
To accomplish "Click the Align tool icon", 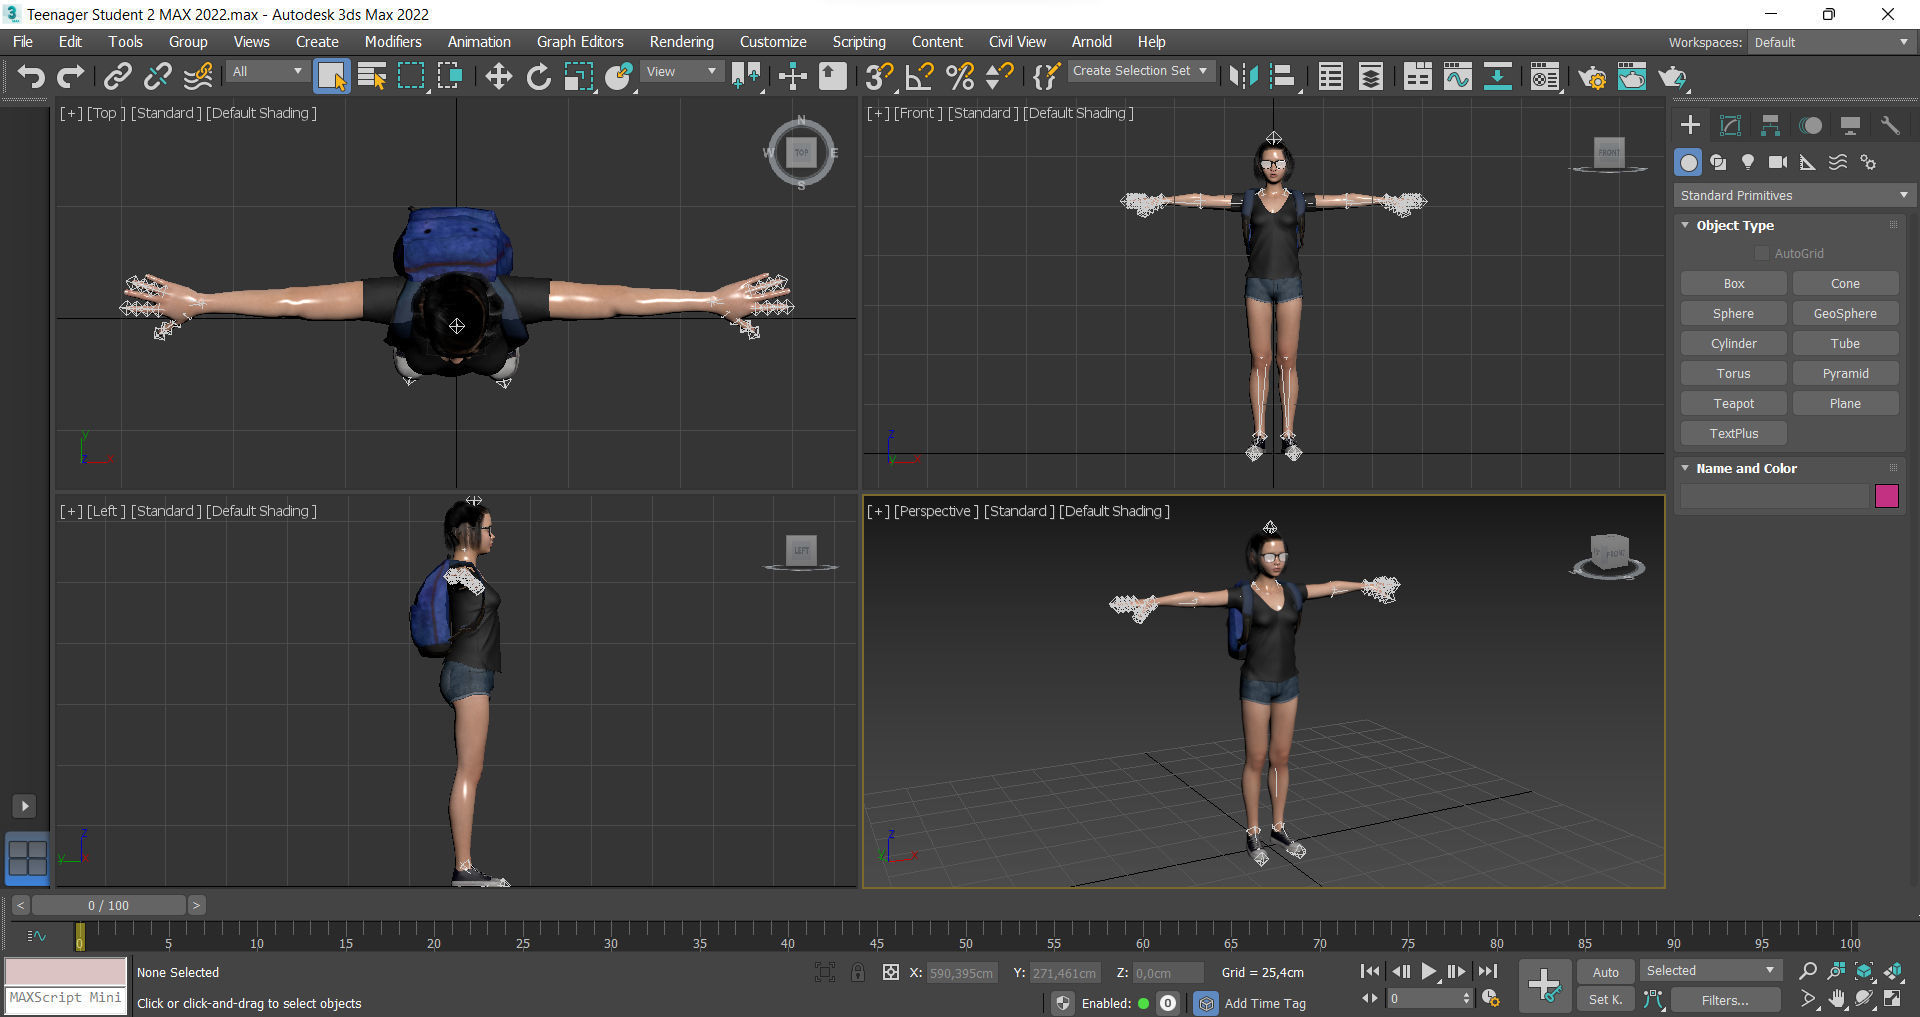I will click(x=1283, y=76).
